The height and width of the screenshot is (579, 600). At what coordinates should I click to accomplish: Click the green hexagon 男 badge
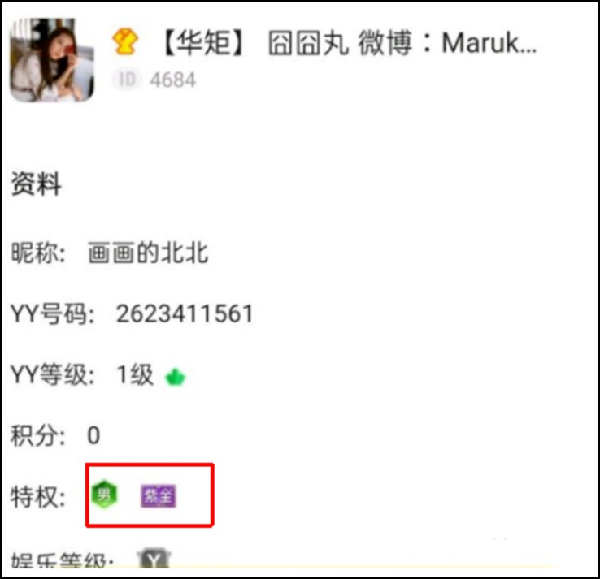coord(104,494)
